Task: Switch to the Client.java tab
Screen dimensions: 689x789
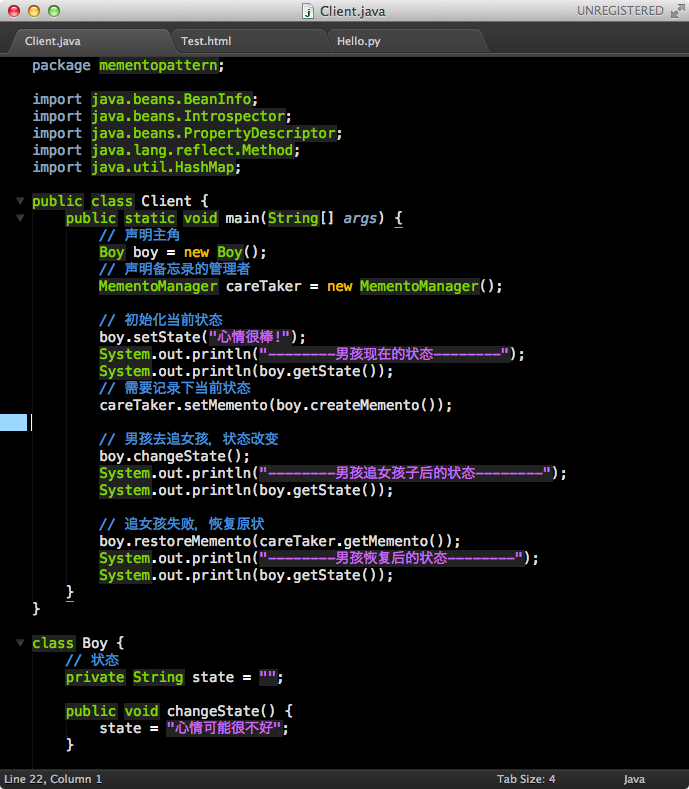Action: pos(53,41)
